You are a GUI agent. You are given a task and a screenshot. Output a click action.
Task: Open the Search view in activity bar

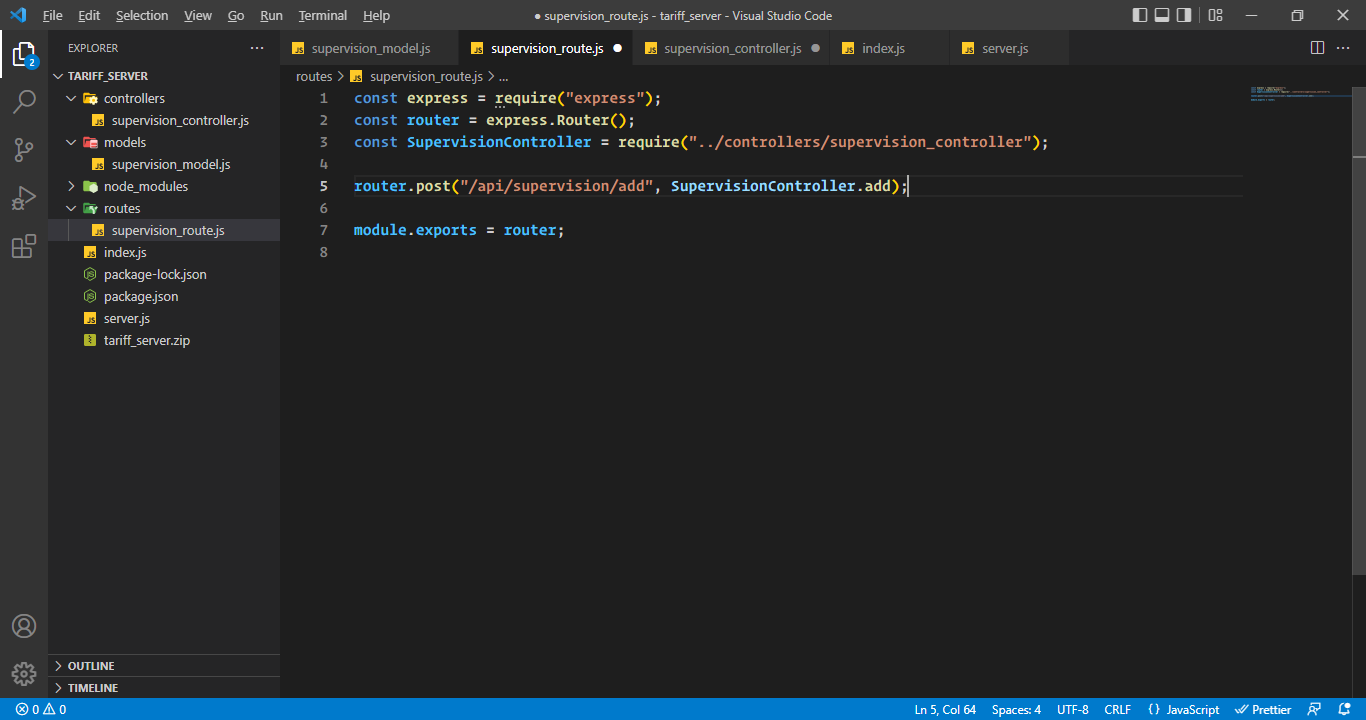tap(24, 101)
